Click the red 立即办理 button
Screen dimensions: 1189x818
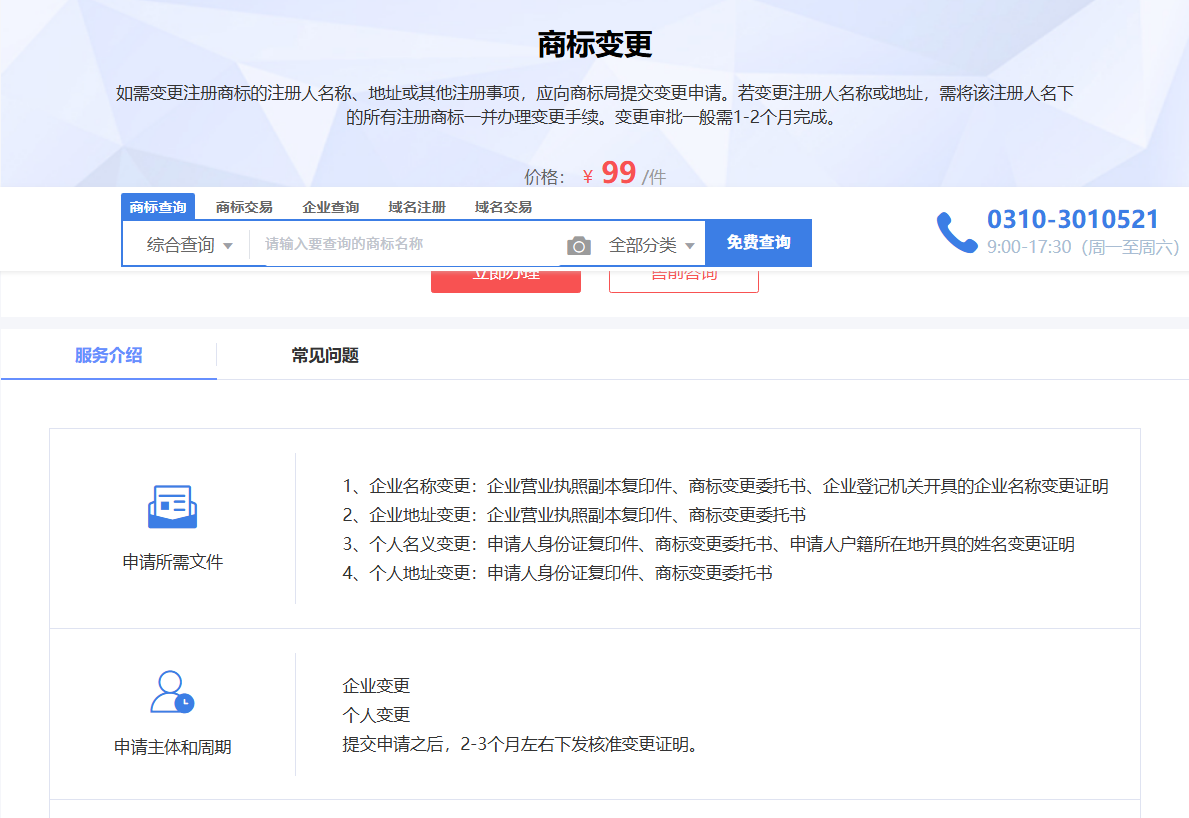coord(506,280)
